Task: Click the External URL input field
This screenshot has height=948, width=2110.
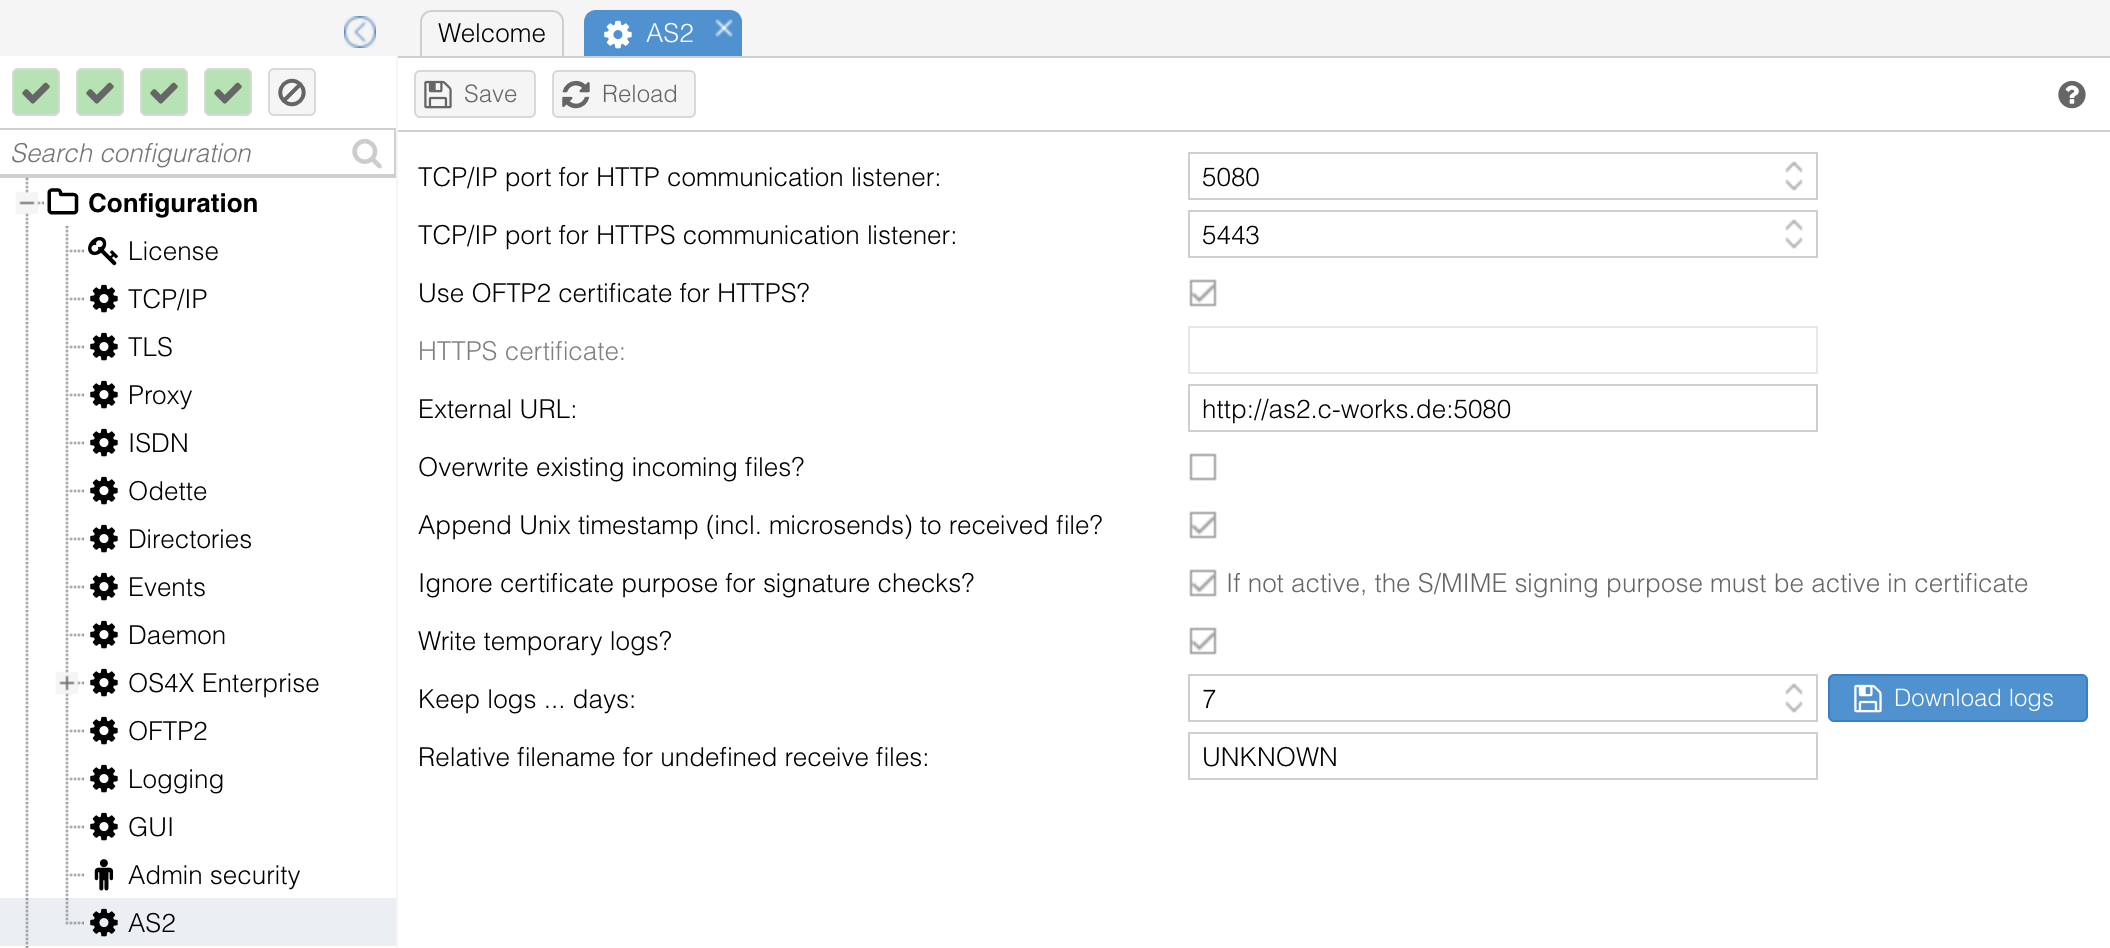Action: [1503, 409]
